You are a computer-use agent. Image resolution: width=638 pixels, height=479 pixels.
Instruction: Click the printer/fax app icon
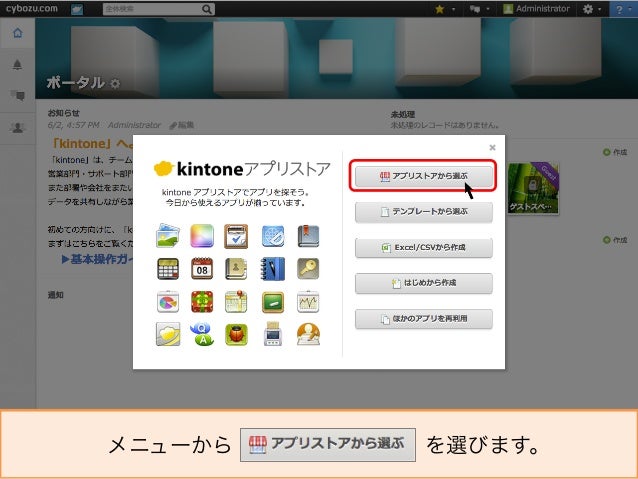(x=273, y=335)
